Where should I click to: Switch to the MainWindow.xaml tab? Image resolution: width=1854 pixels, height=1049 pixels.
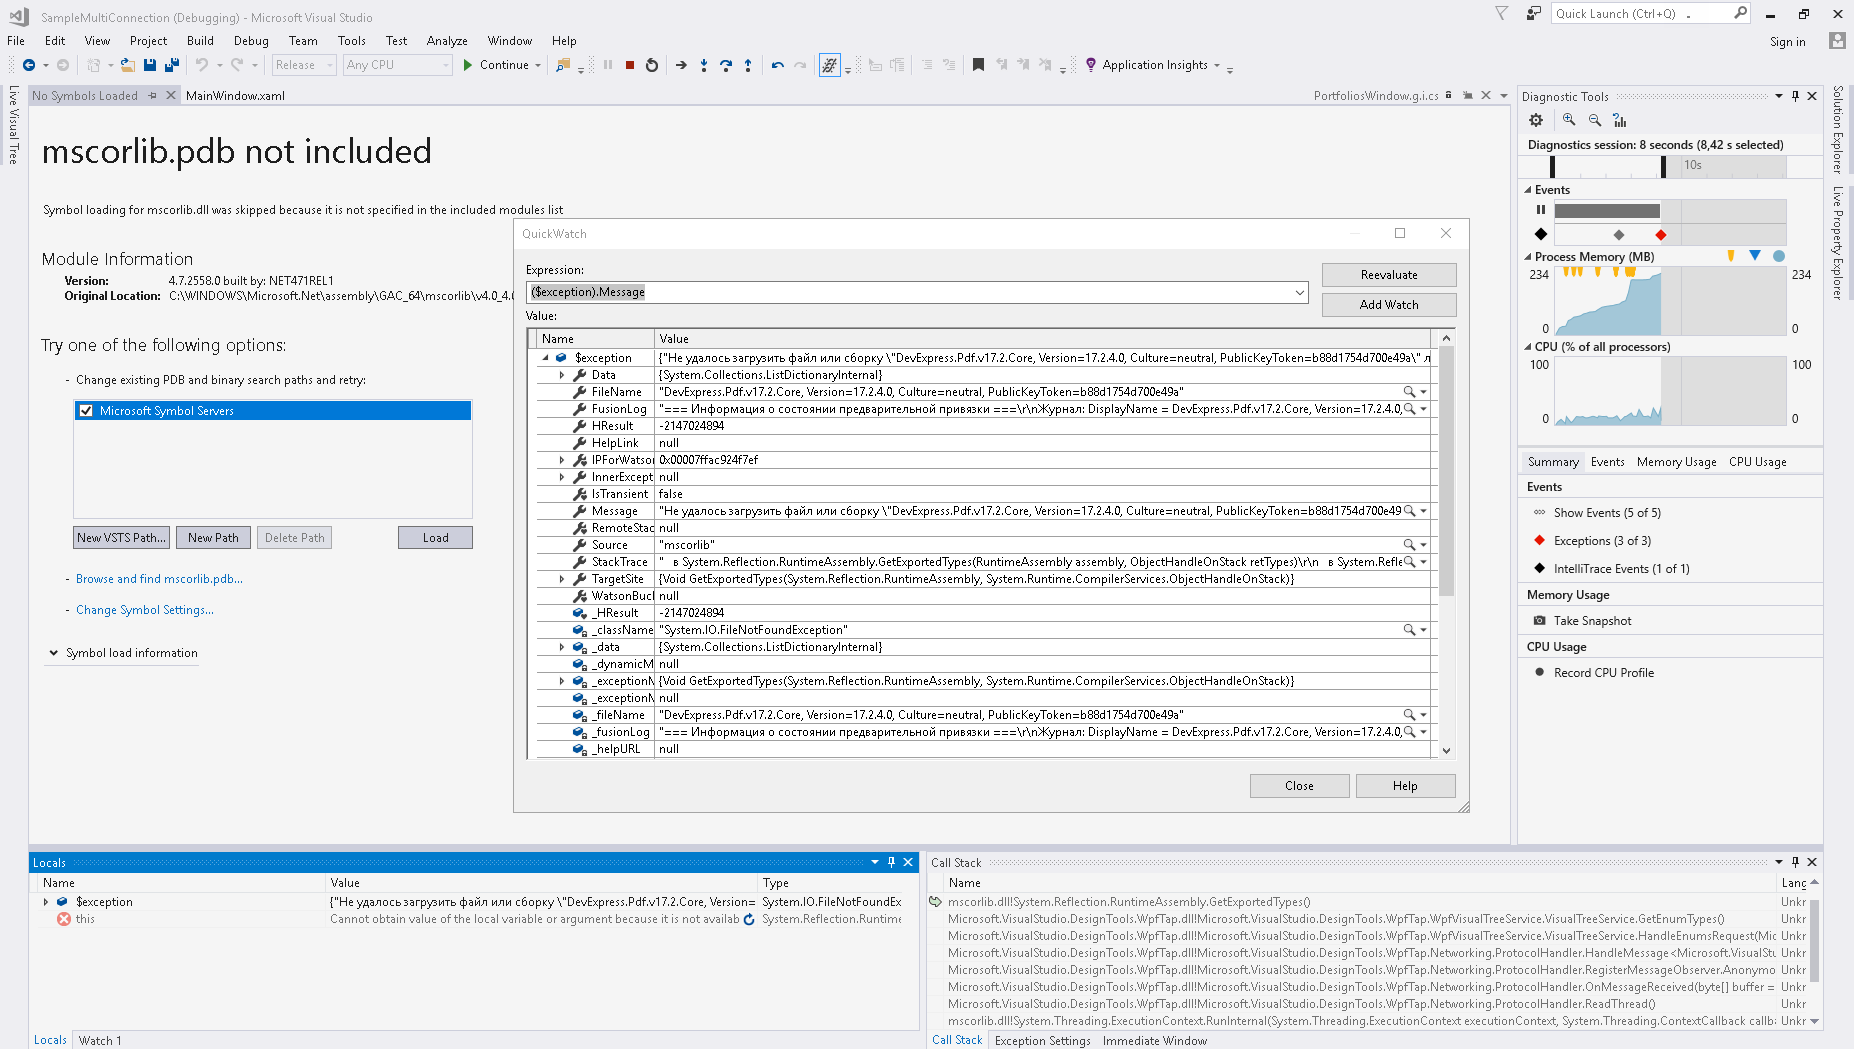(235, 96)
